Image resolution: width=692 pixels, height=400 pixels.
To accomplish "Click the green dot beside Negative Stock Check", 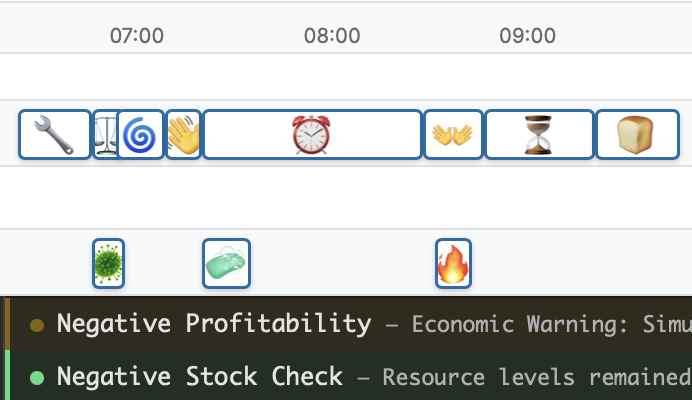I will pyautogui.click(x=38, y=378).
